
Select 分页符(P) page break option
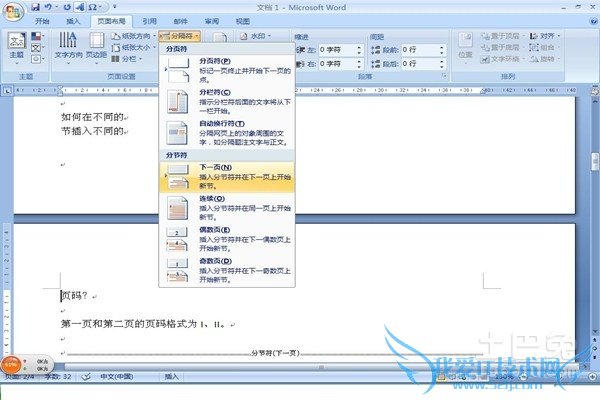pos(227,70)
